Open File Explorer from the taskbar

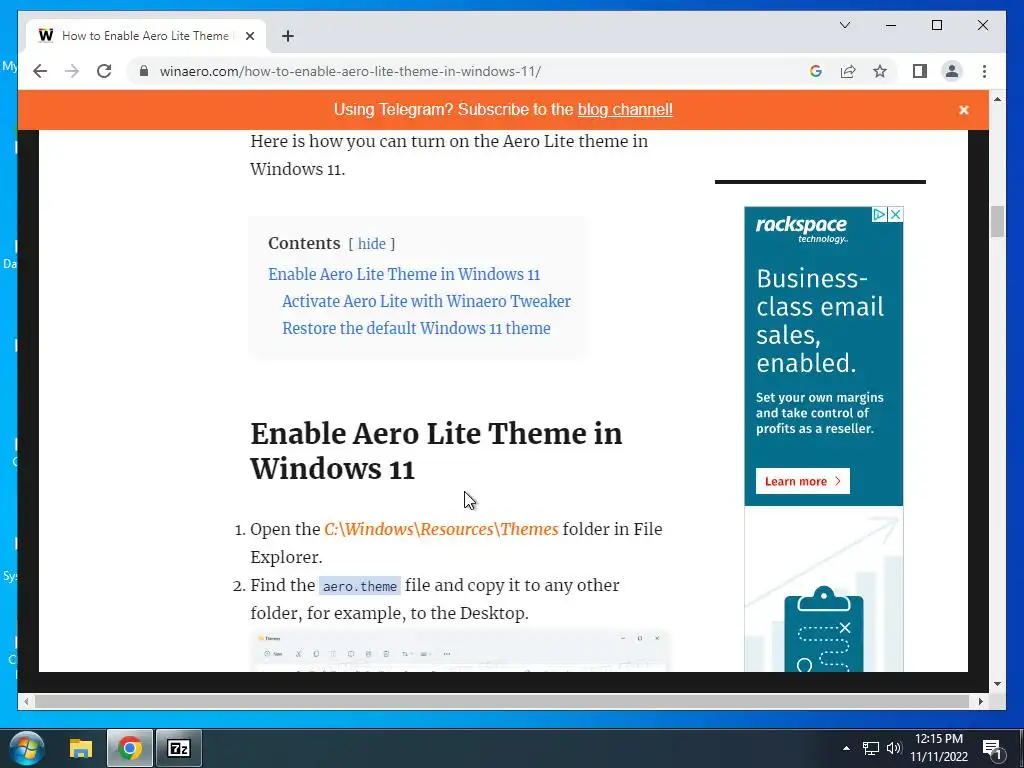(x=81, y=748)
